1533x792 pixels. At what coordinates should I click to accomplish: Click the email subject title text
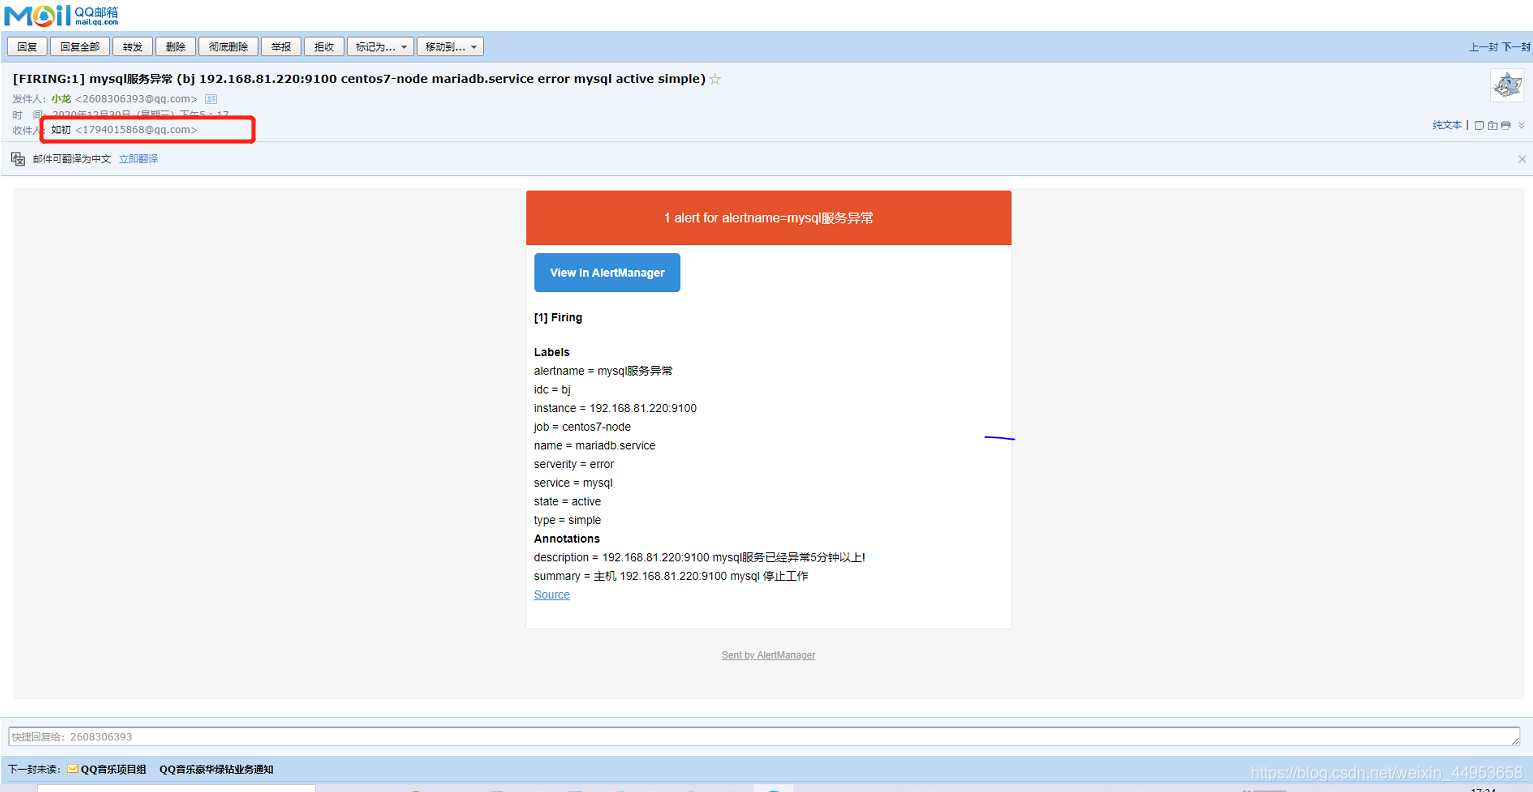359,79
